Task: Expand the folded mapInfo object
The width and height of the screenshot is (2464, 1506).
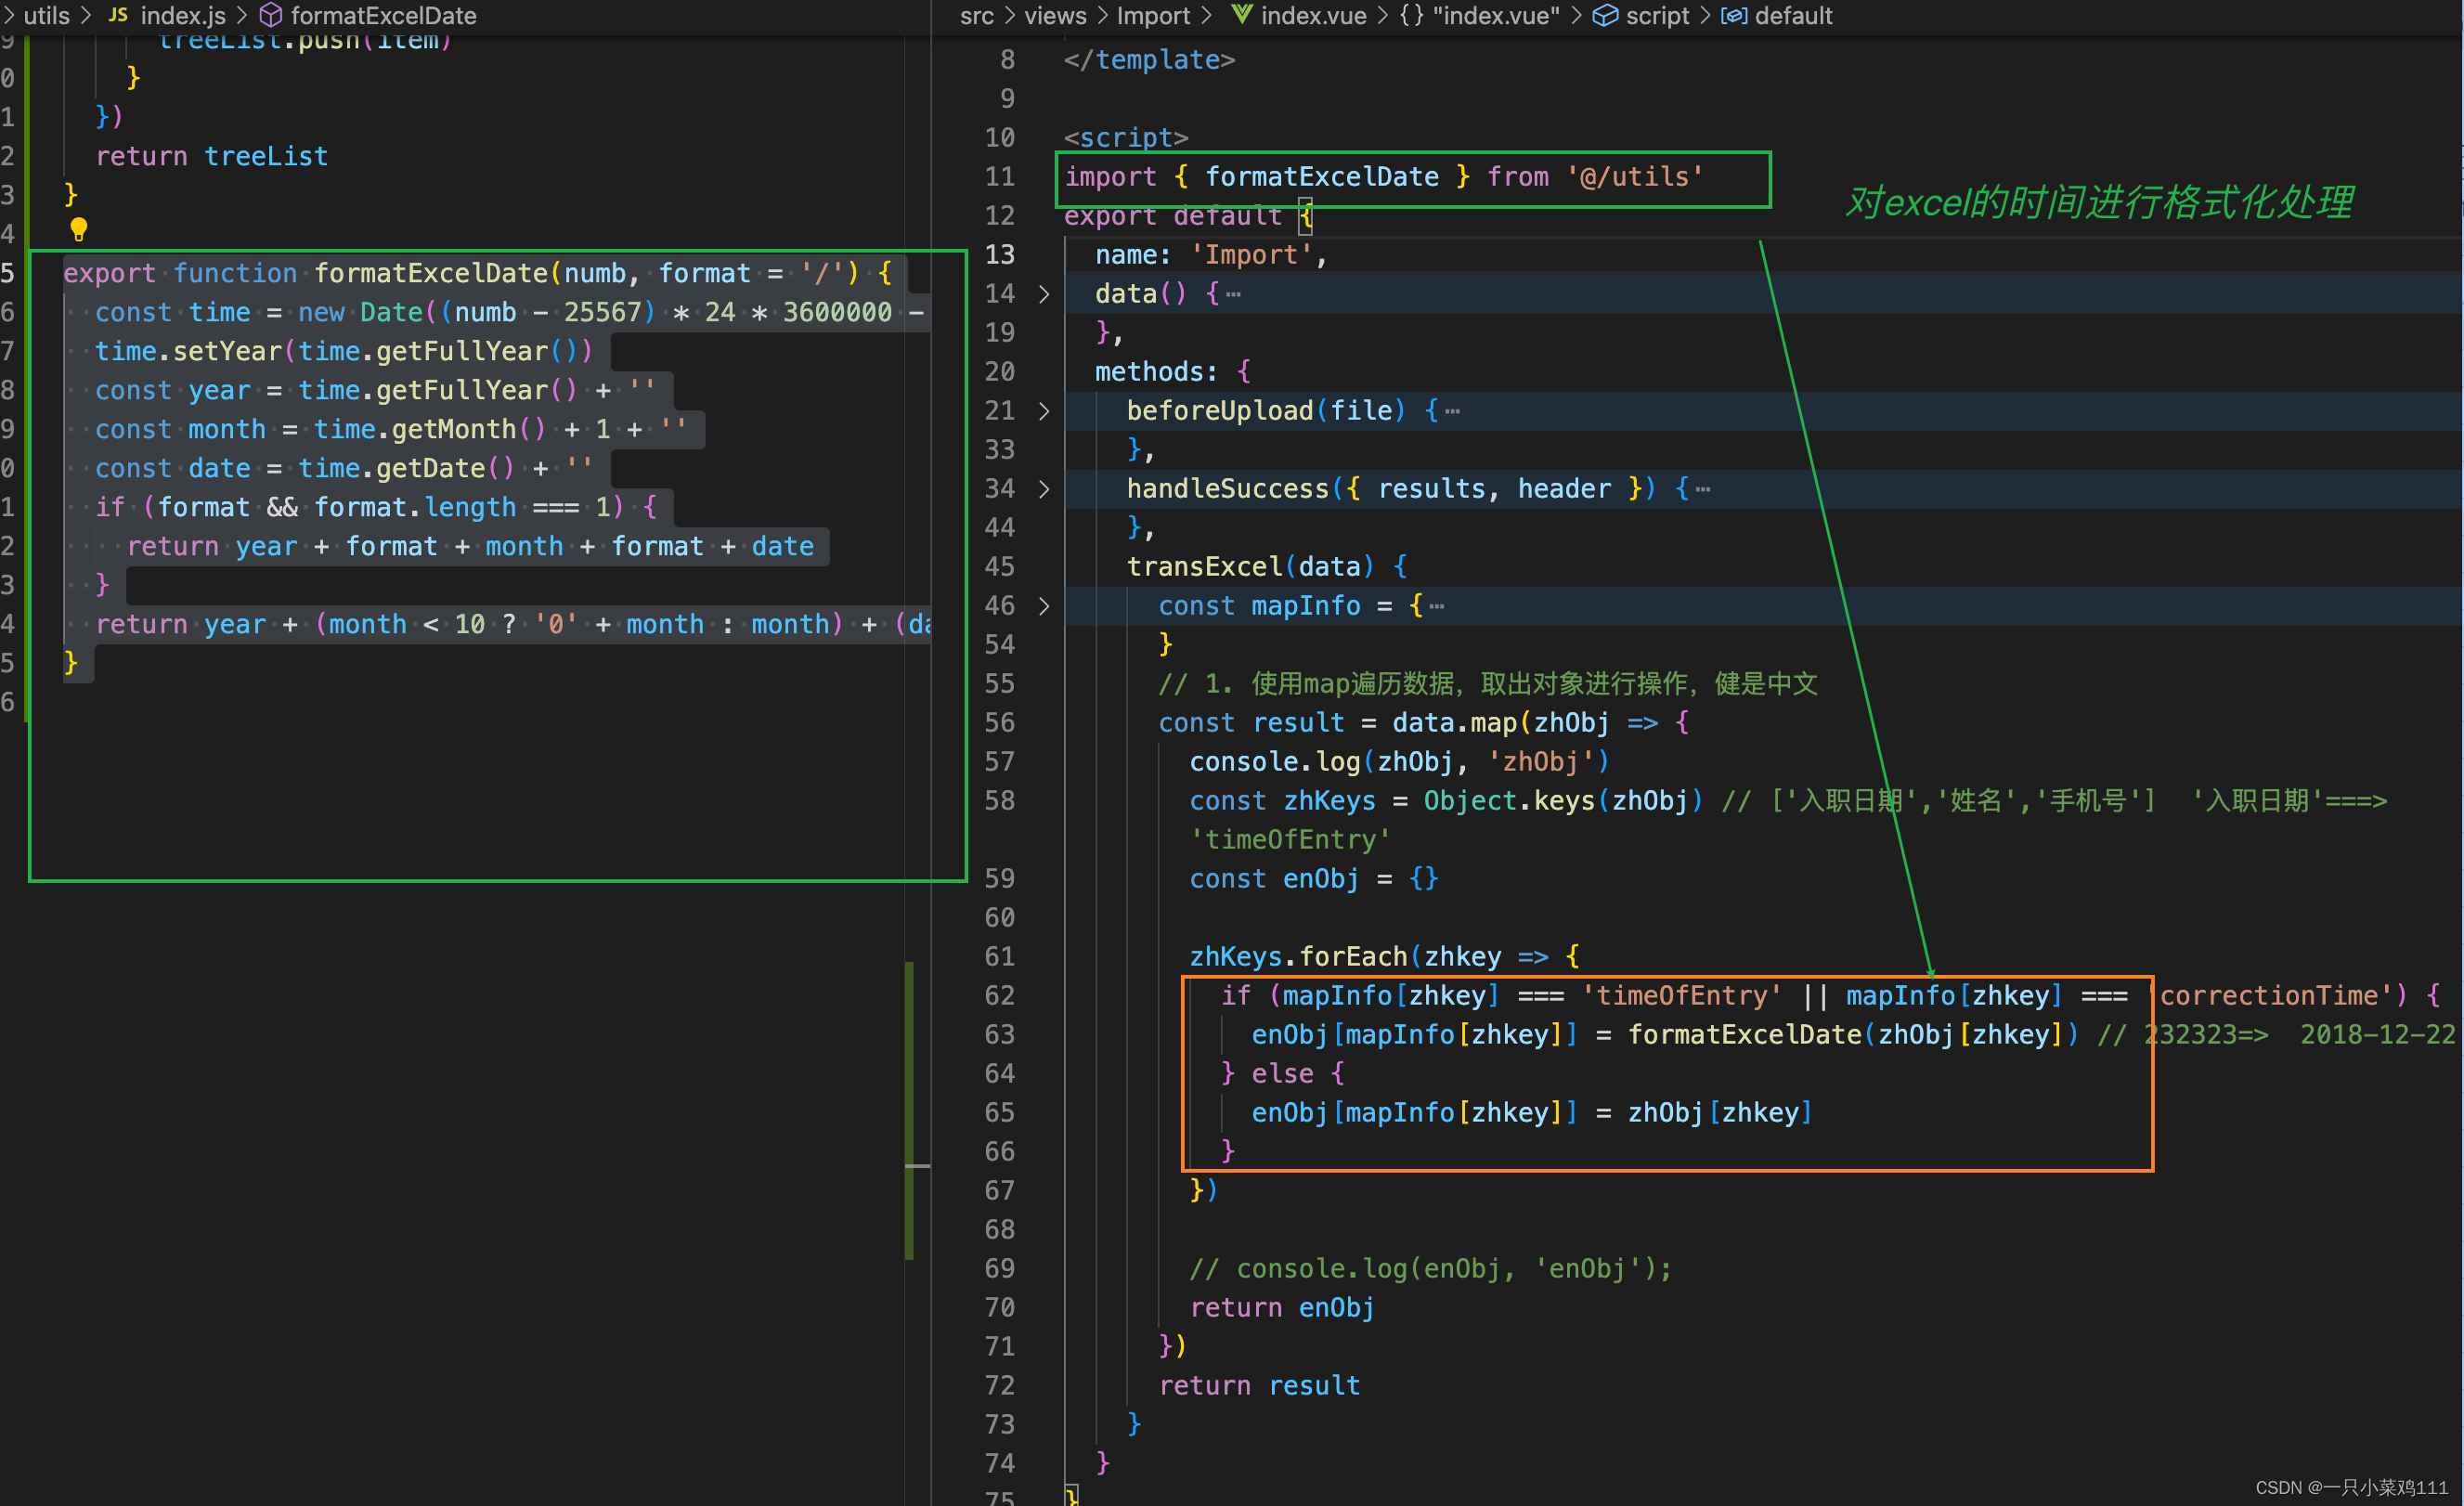Action: (1044, 606)
